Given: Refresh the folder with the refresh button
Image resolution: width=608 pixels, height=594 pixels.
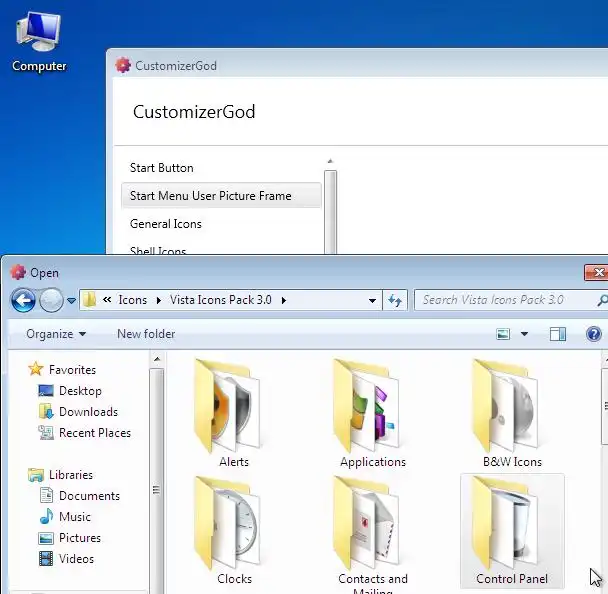Looking at the screenshot, I should pos(395,300).
